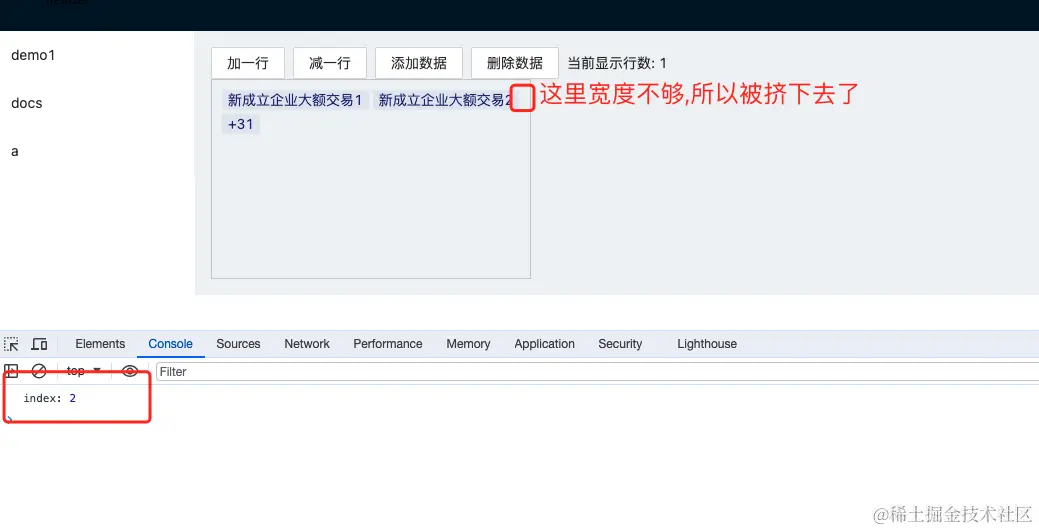Open the 'top' JavaScript context dropdown

tap(83, 371)
